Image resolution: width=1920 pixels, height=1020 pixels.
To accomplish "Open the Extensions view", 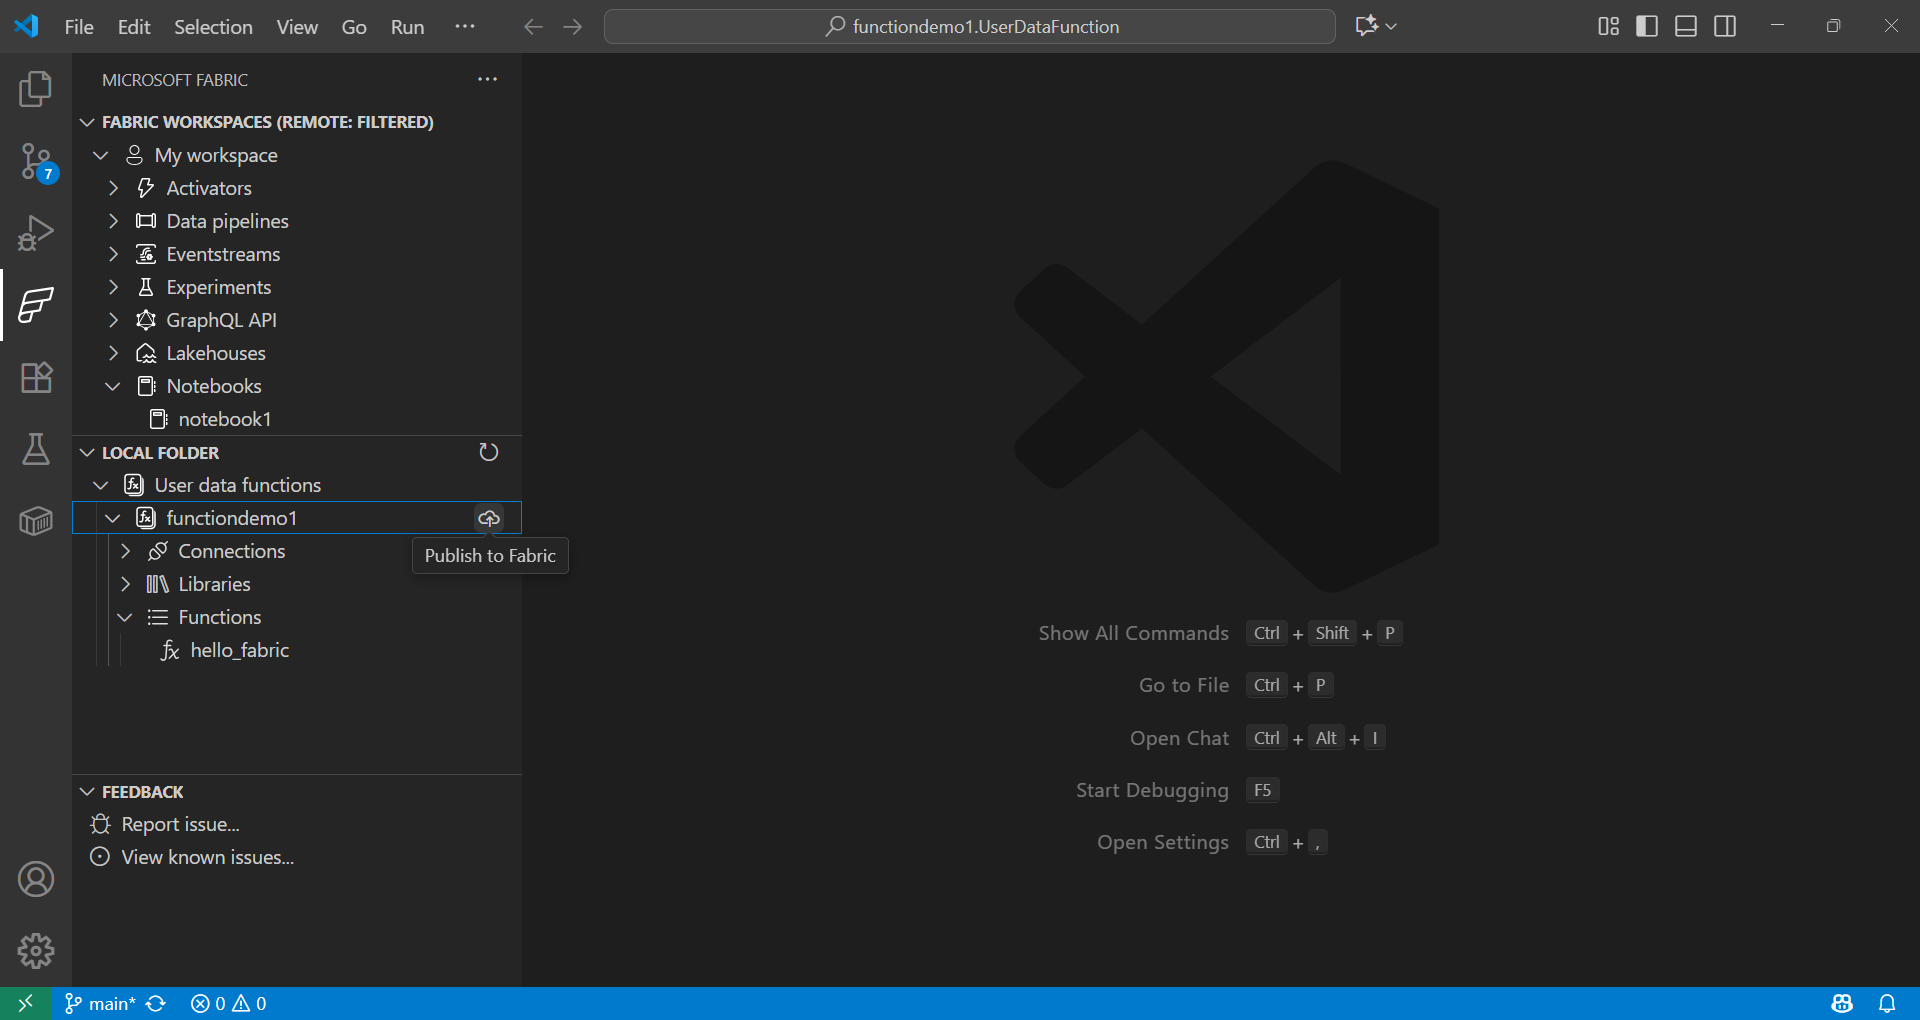I will coord(36,378).
